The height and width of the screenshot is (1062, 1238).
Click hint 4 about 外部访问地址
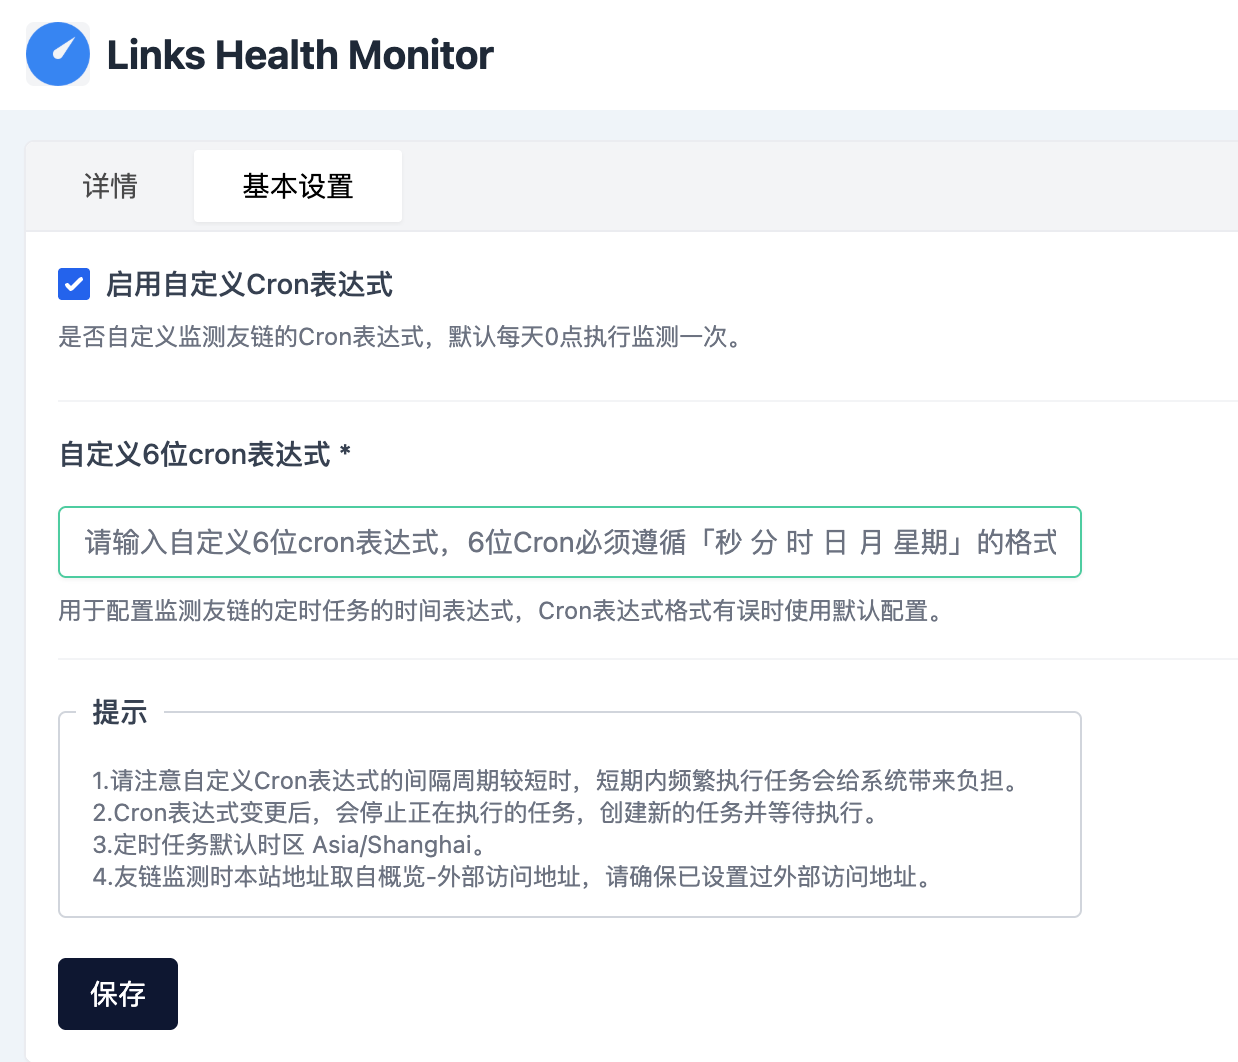[x=512, y=877]
